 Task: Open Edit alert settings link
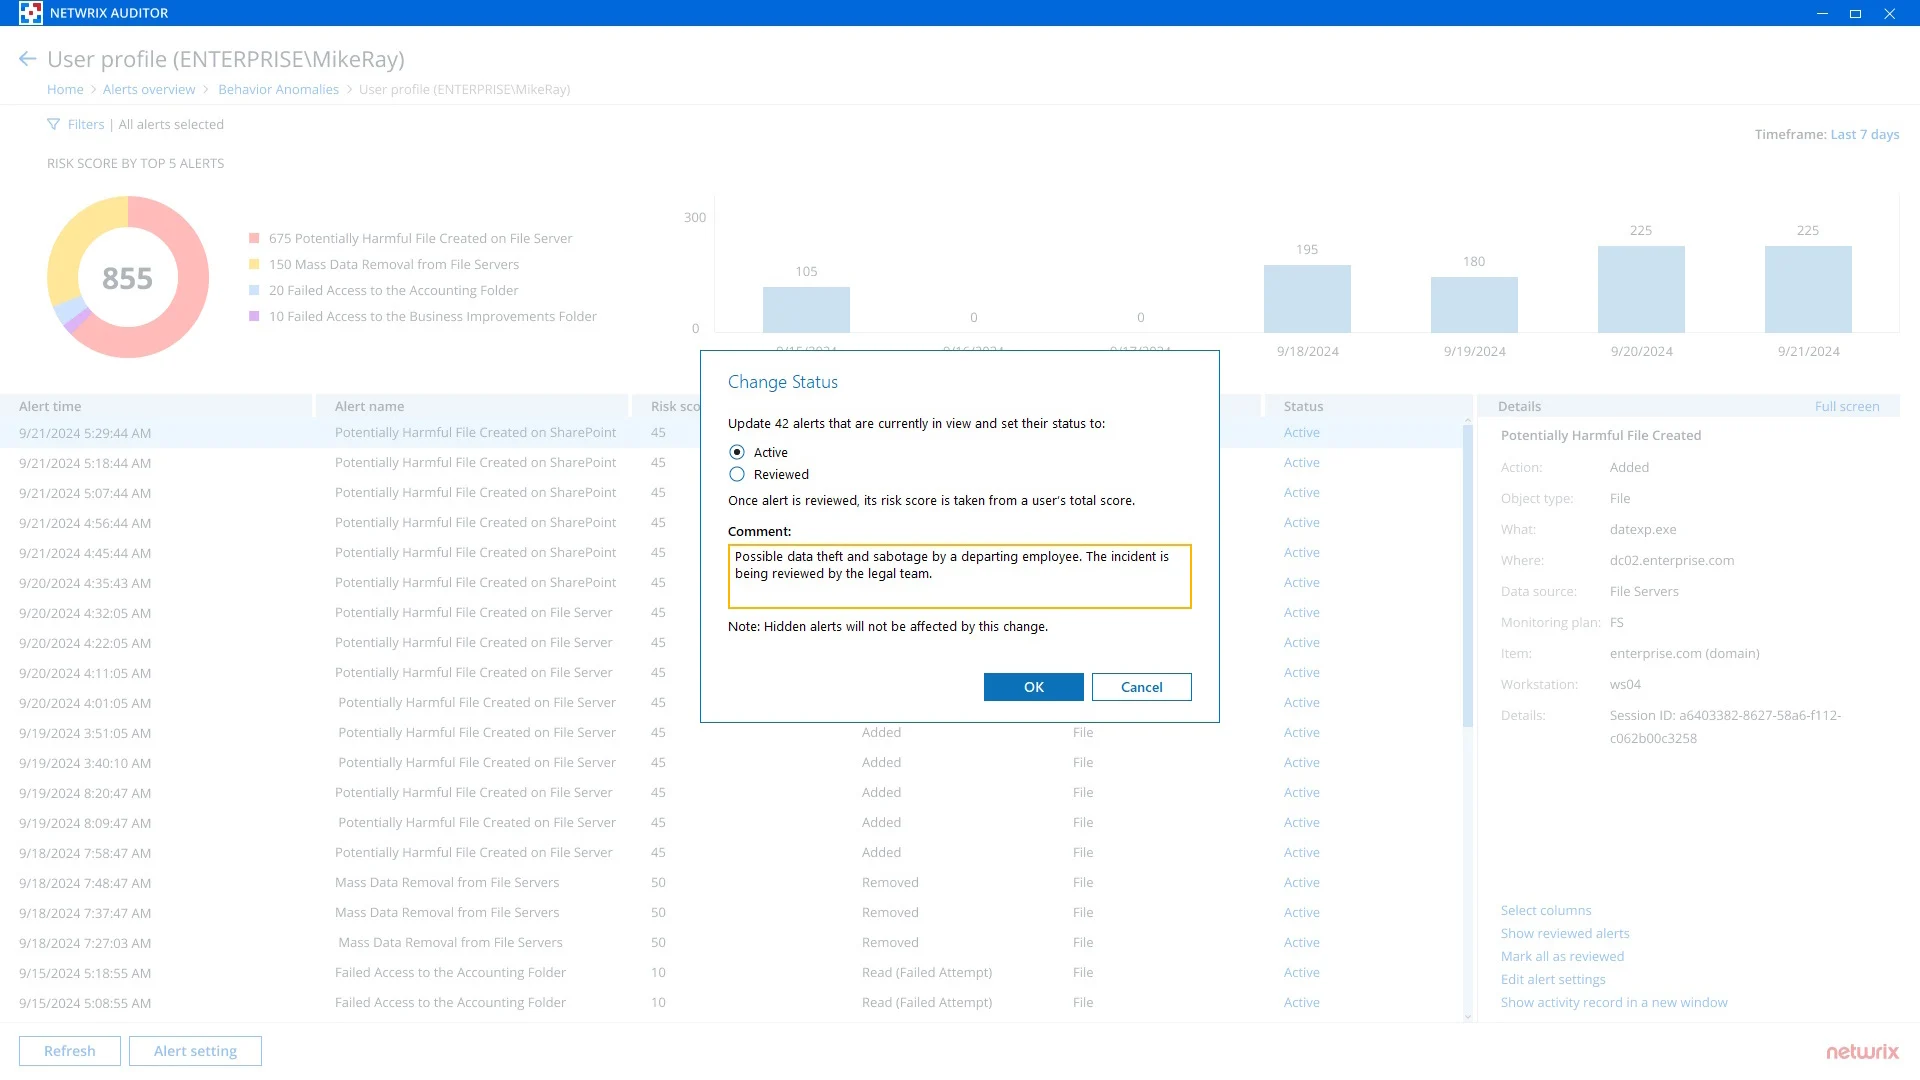click(x=1552, y=980)
